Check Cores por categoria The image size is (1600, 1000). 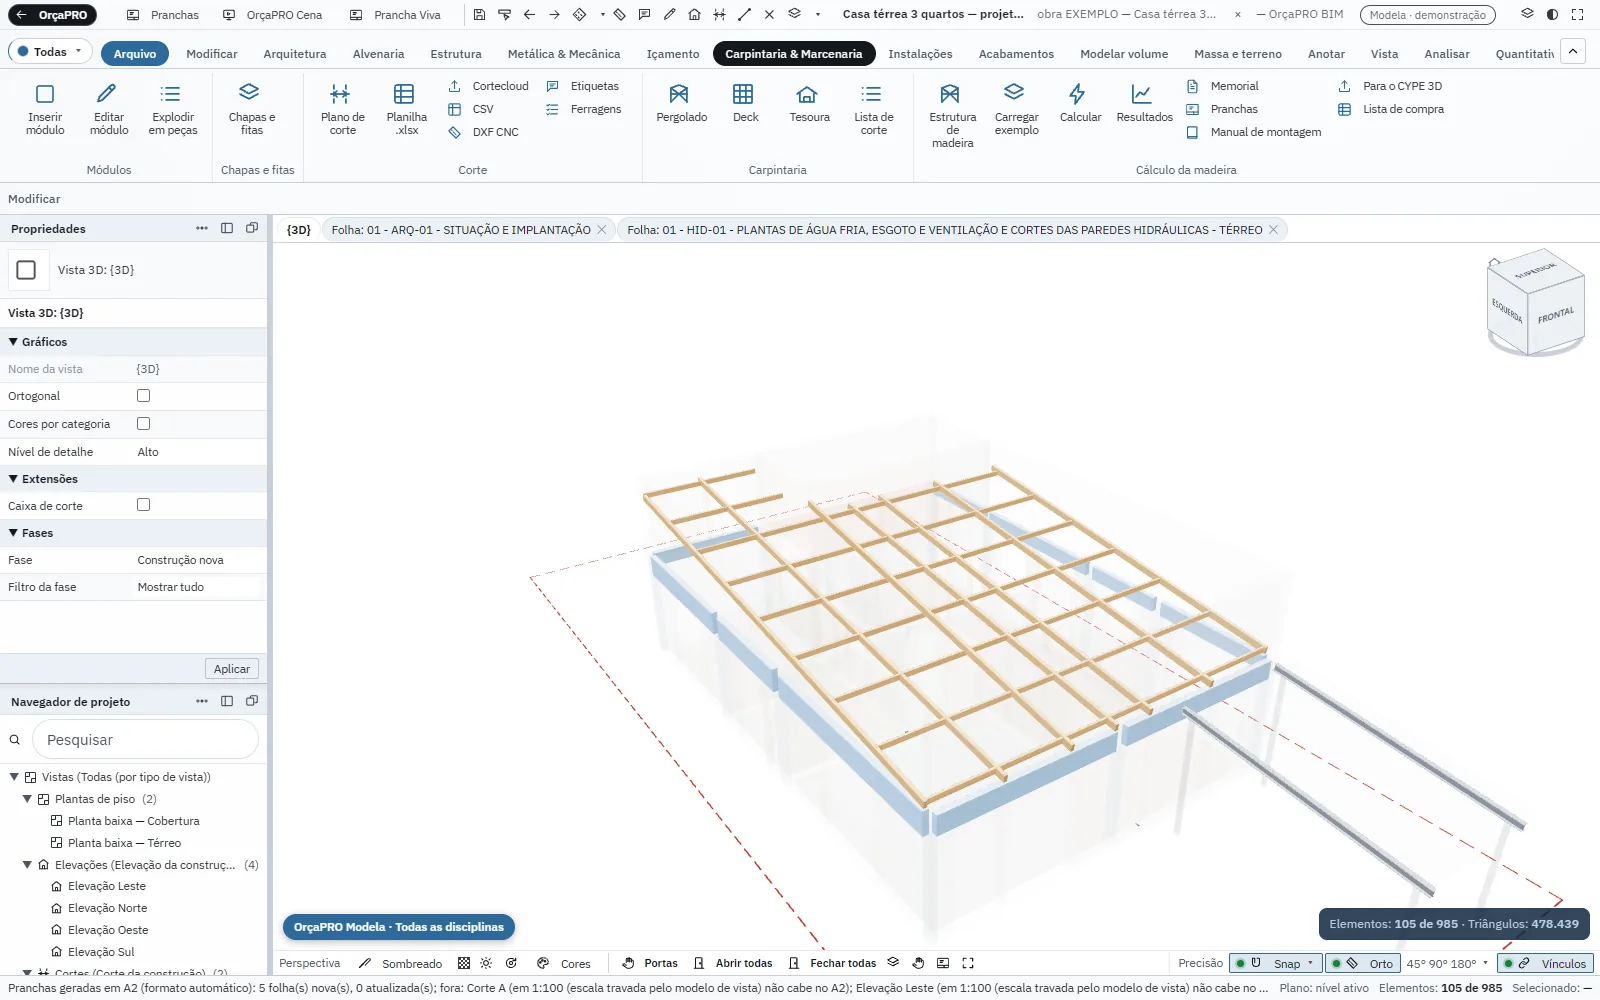click(144, 424)
